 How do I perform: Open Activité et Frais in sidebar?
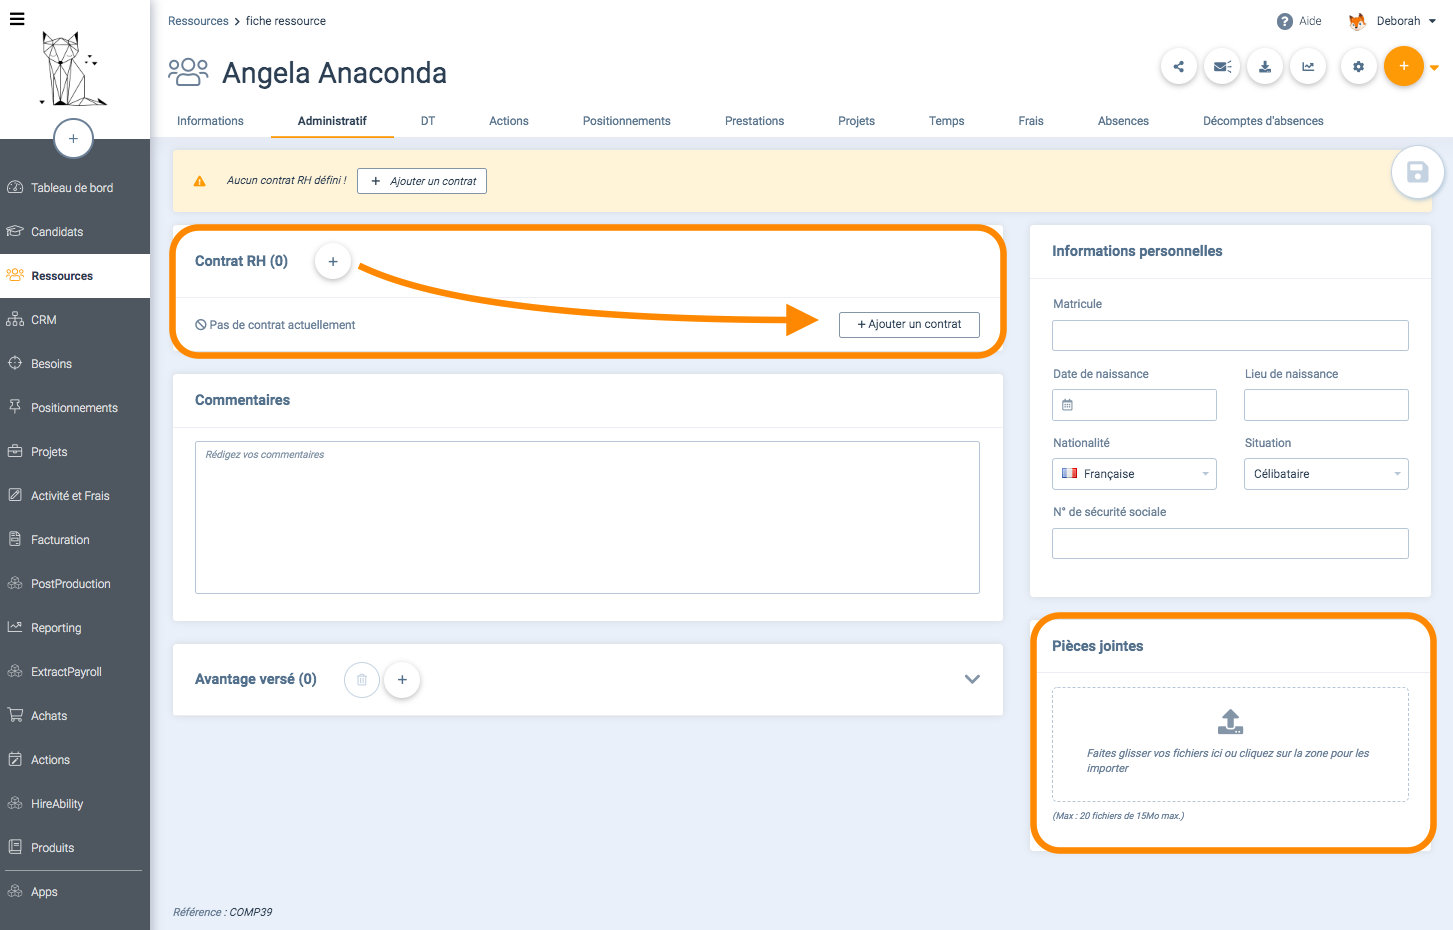[75, 496]
